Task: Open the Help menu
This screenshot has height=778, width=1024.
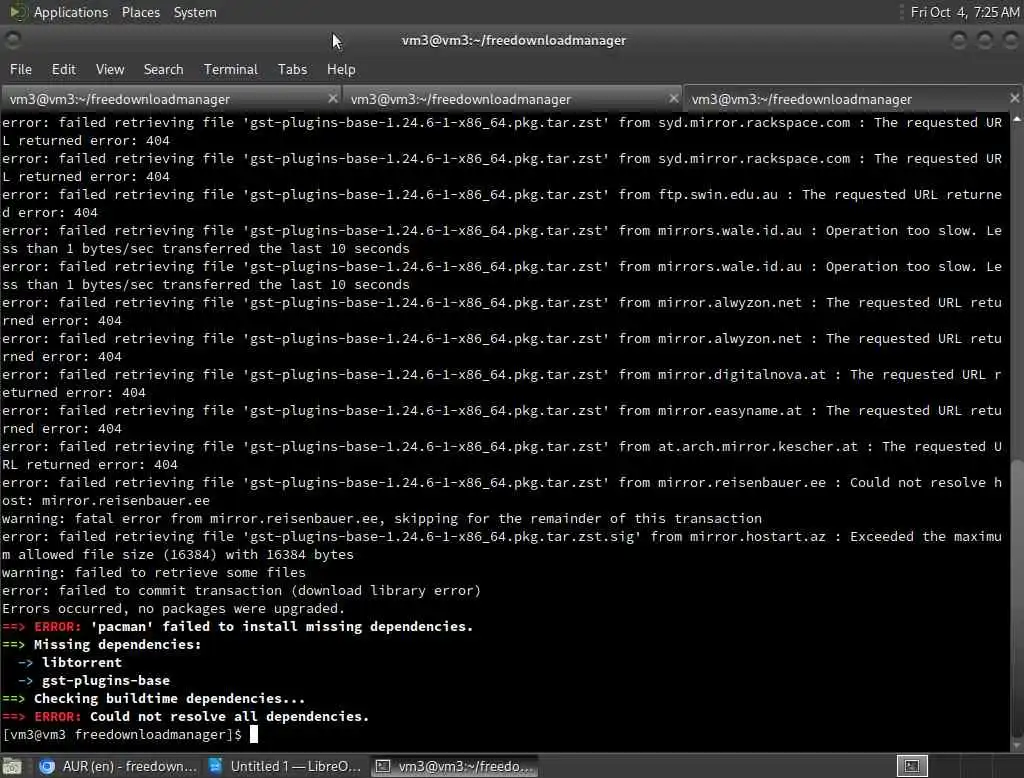Action: 341,69
